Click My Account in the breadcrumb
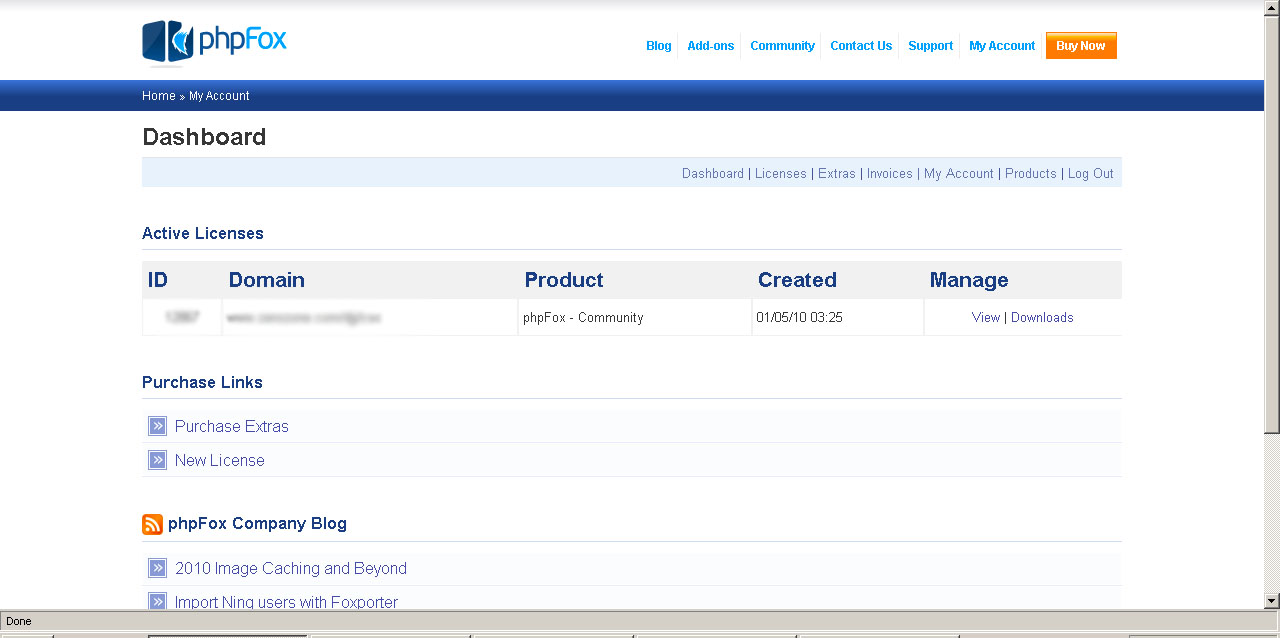The image size is (1280, 638). pos(219,96)
